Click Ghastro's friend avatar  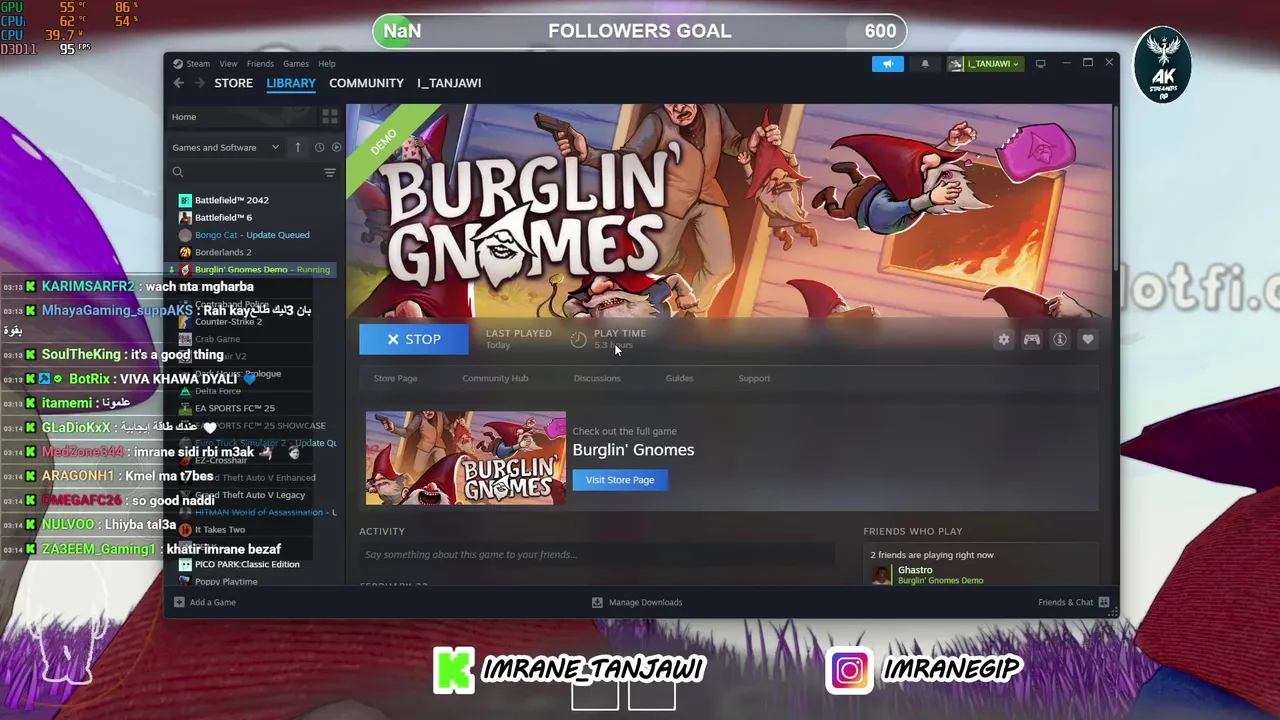[x=881, y=575]
